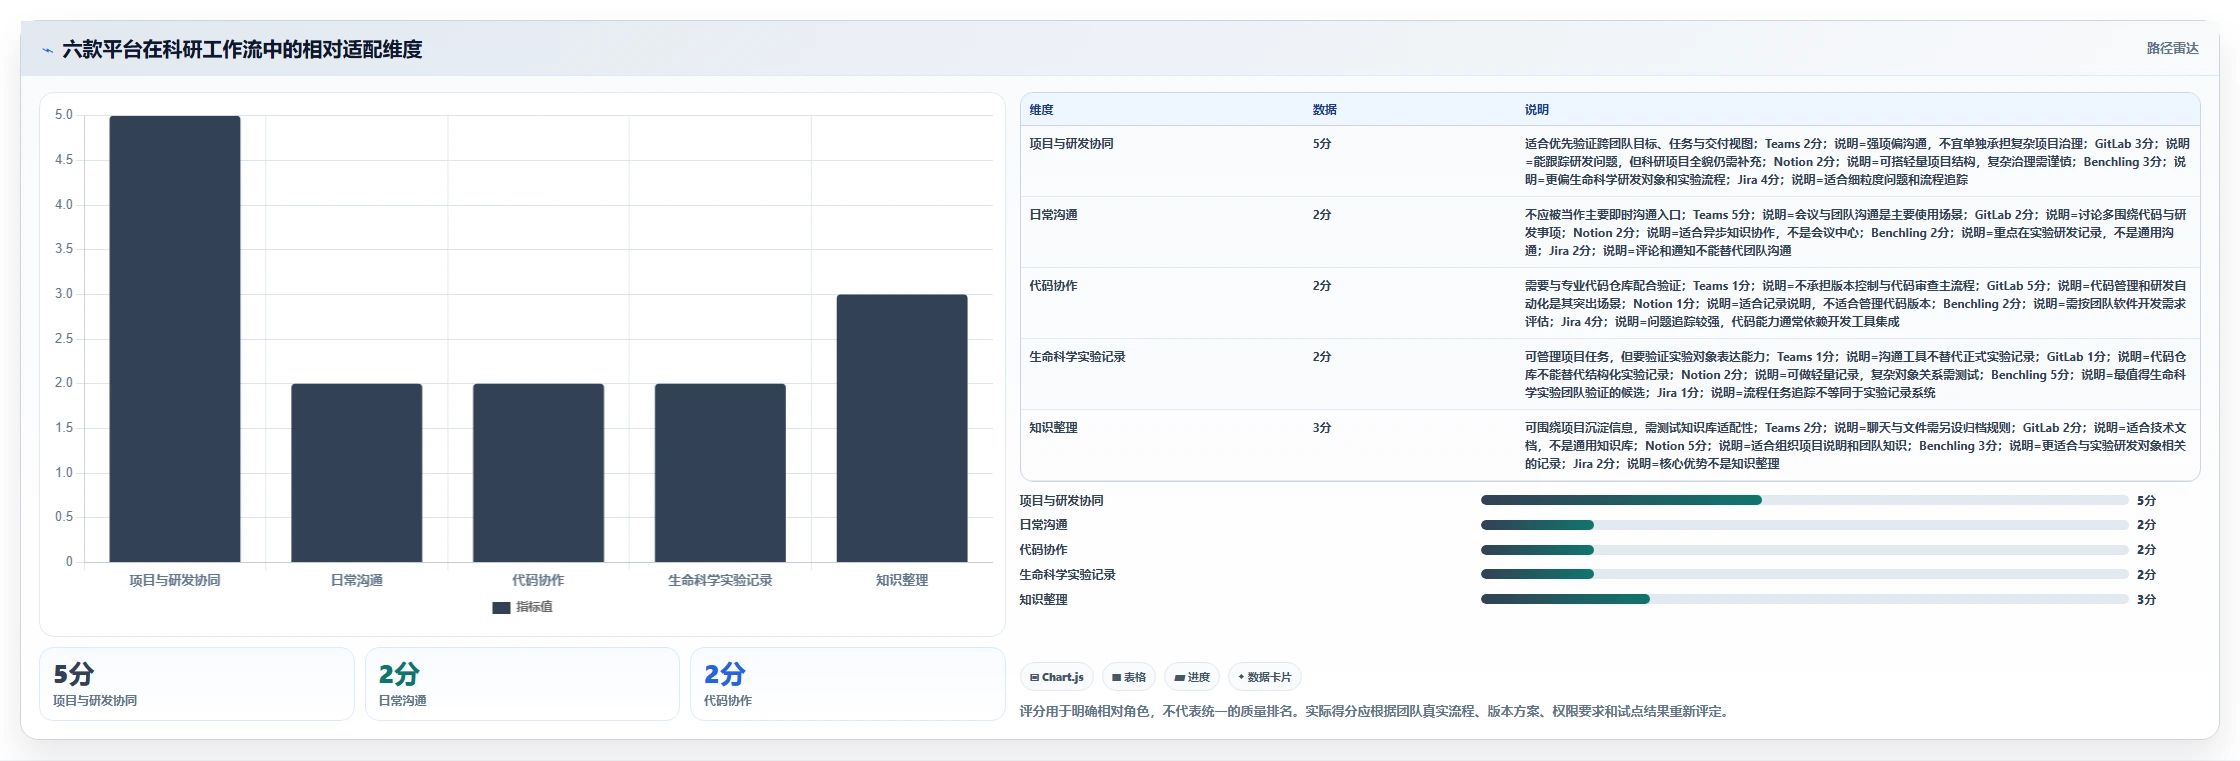This screenshot has width=2240, height=761.
Task: Click the 项目与研发协同 x-axis label under the chart
Action: (x=175, y=580)
